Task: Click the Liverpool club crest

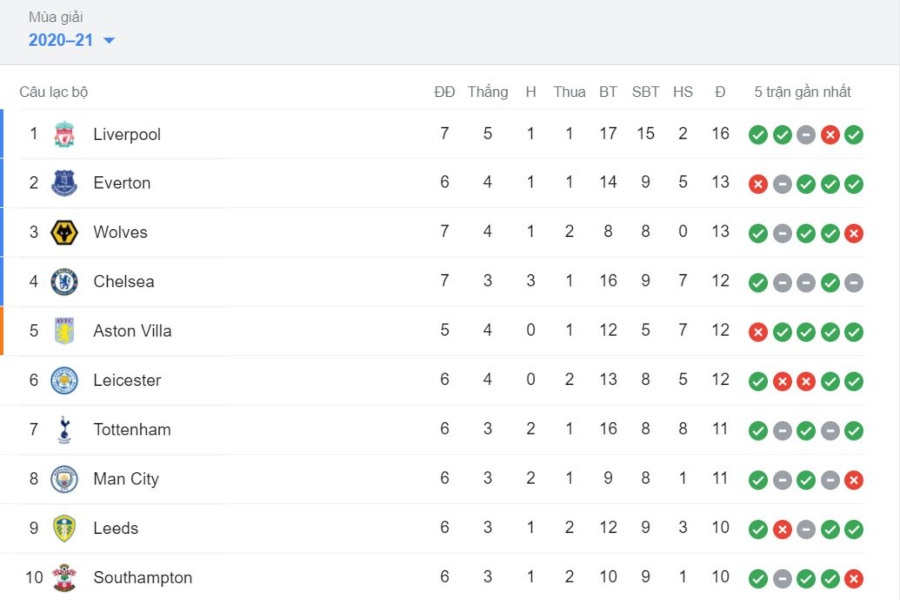Action: pos(65,134)
